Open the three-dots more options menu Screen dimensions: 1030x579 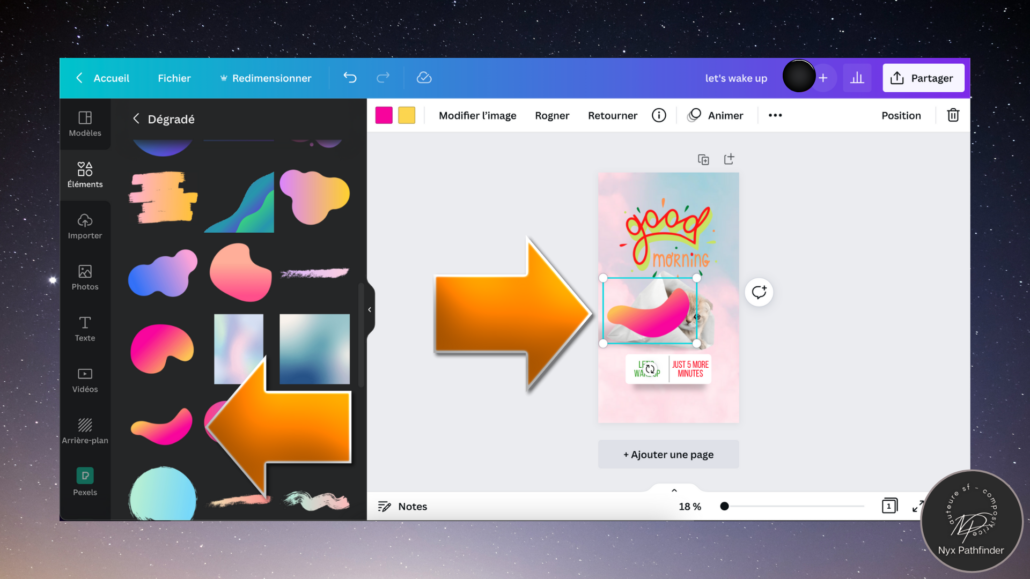775,115
